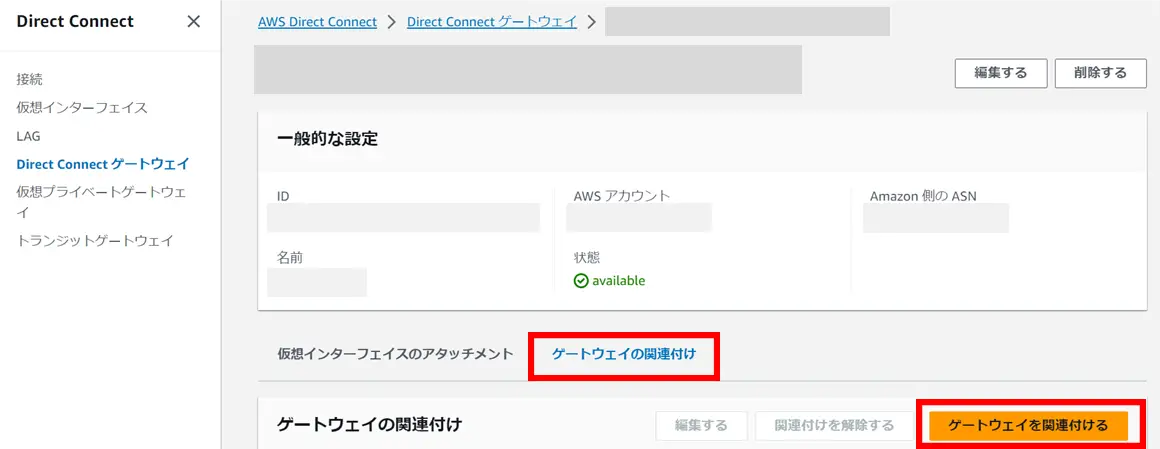Open 仮想プライベートゲートウェイ in sidebar

click(x=101, y=202)
